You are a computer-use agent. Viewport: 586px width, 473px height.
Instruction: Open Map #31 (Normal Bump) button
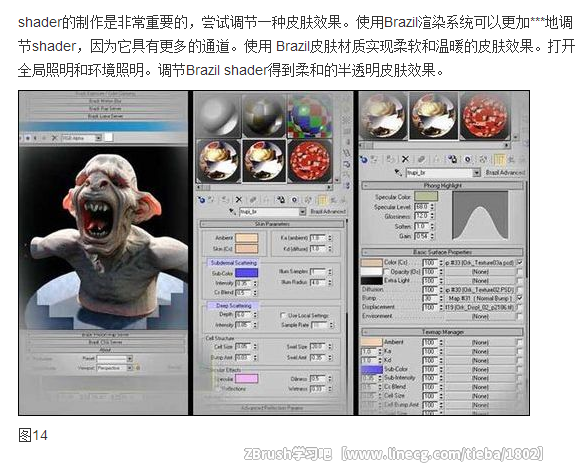pos(480,299)
